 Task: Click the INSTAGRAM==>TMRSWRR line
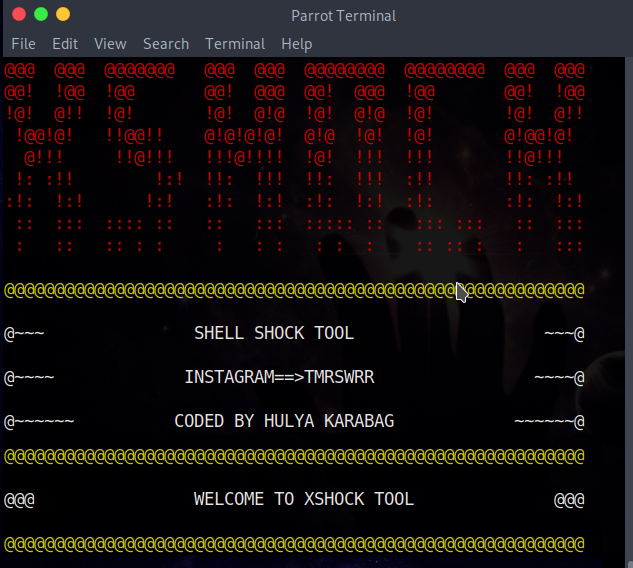(x=279, y=377)
